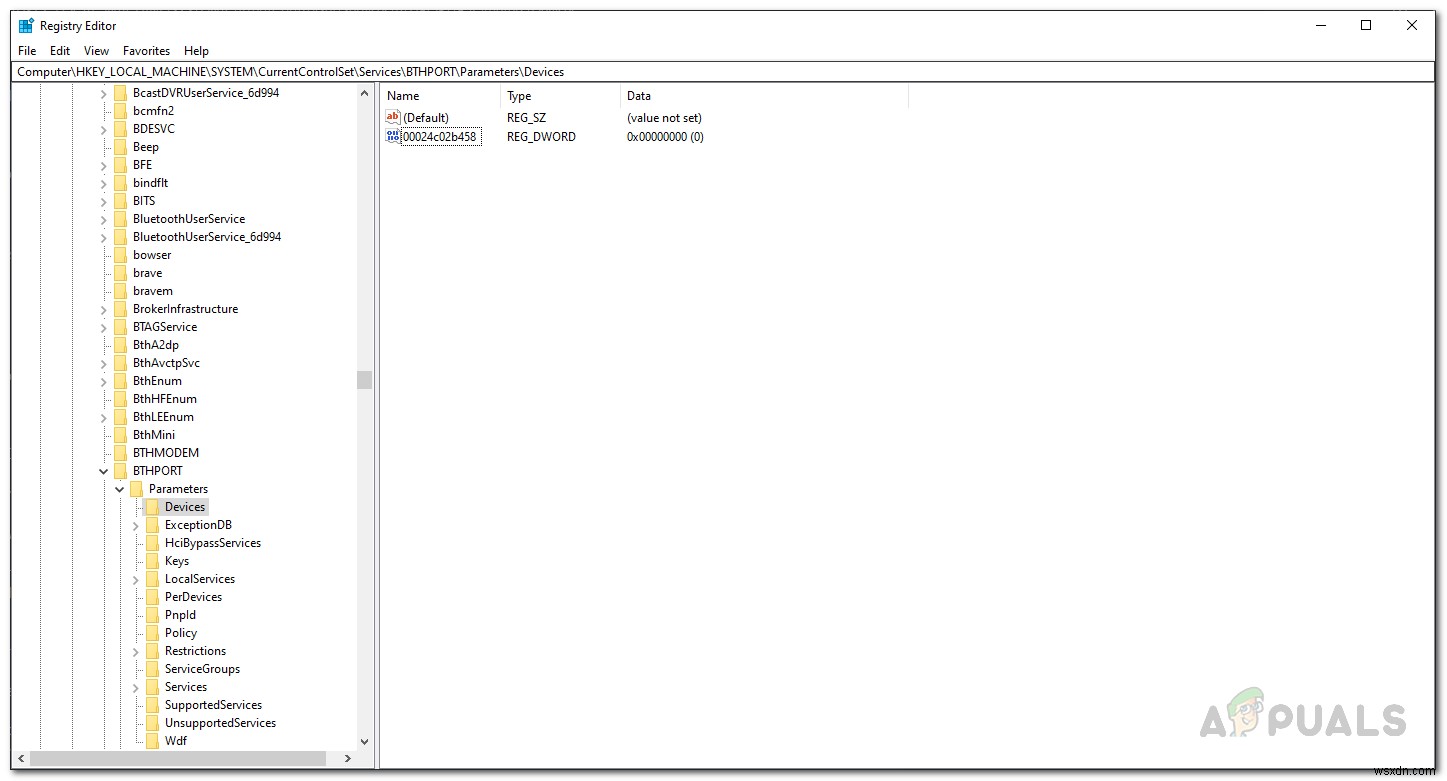The image size is (1447, 781).
Task: Click the brave folder icon
Action: pos(120,273)
